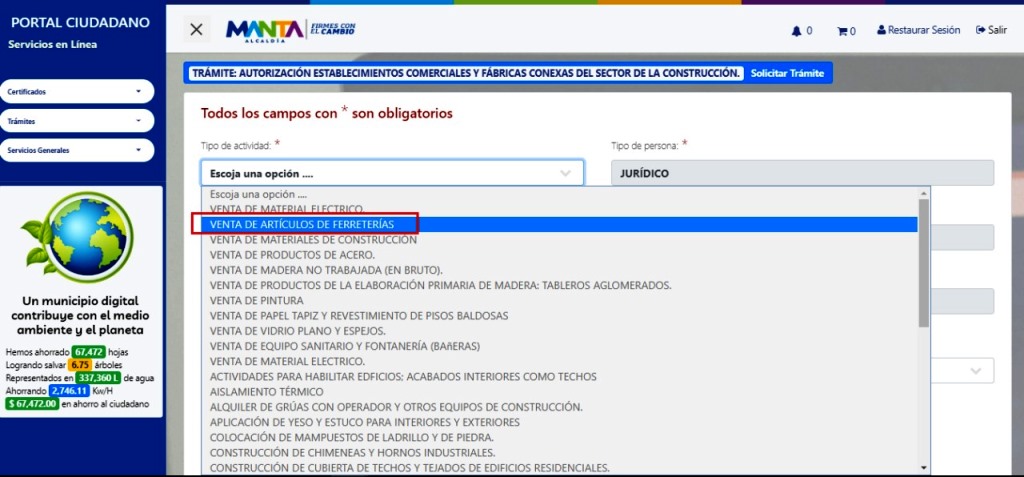Screen dimensions: 1024x477
Task: Collapse the Tipo de actividad dropdown
Action: click(392, 173)
